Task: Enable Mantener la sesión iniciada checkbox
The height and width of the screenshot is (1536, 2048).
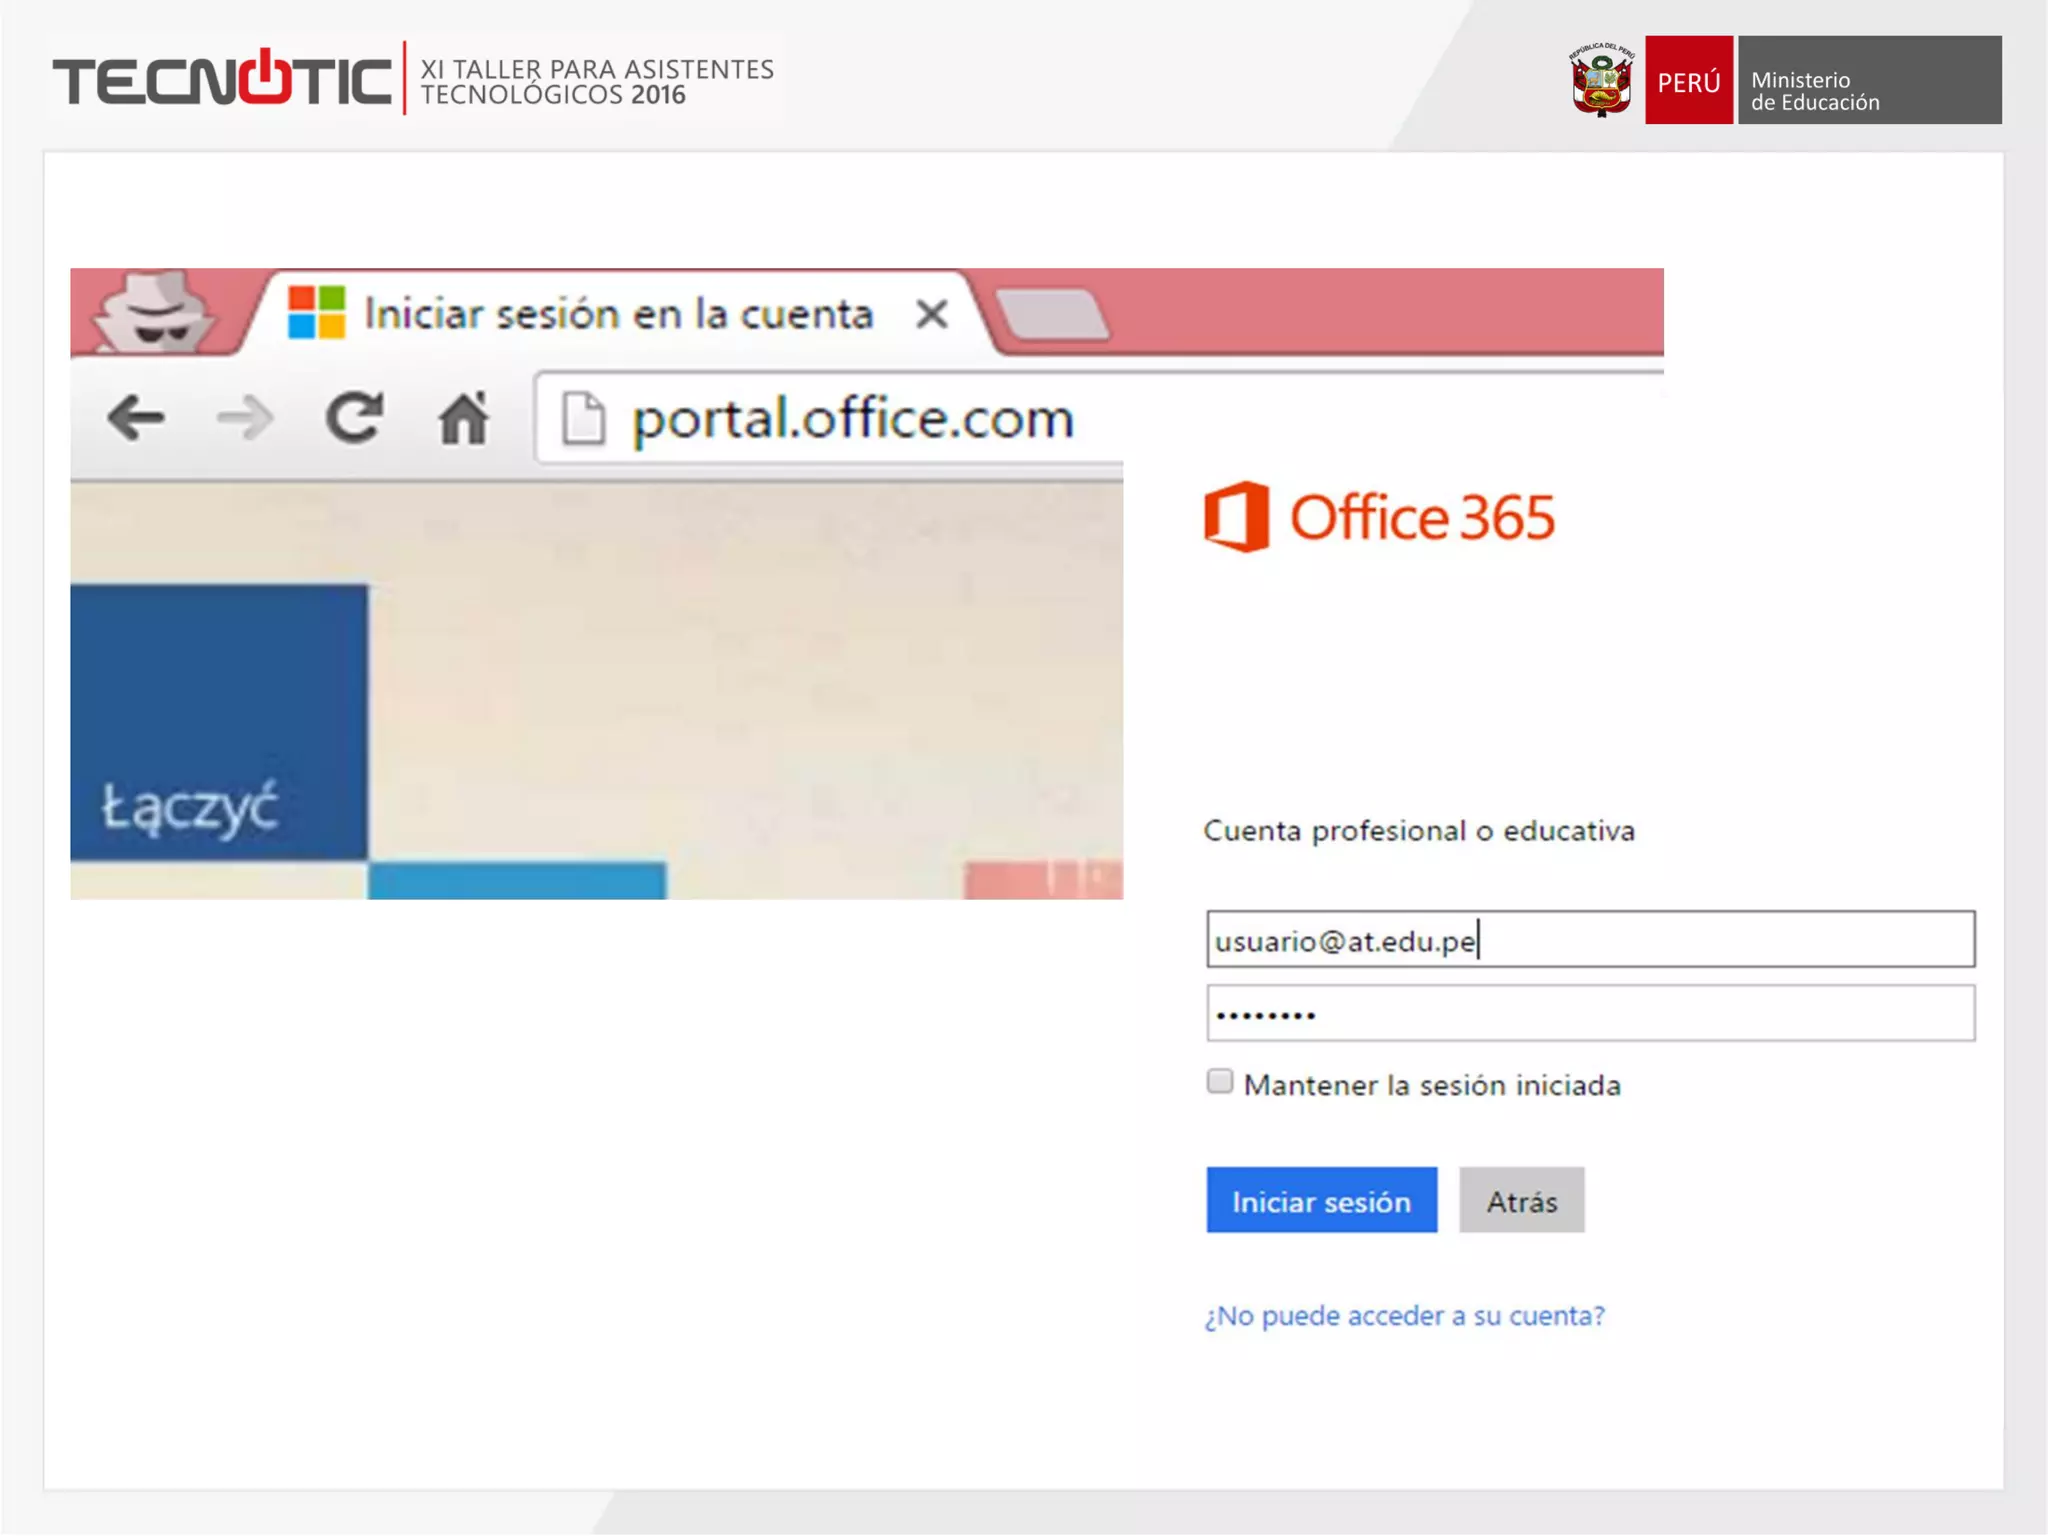Action: click(x=1219, y=1082)
